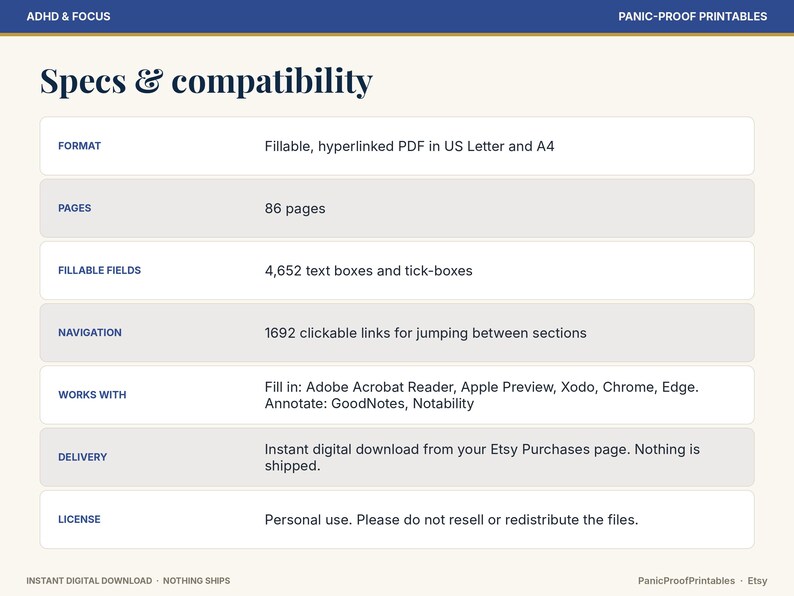Click the LICENSE row label
Image resolution: width=794 pixels, height=596 pixels.
79,520
